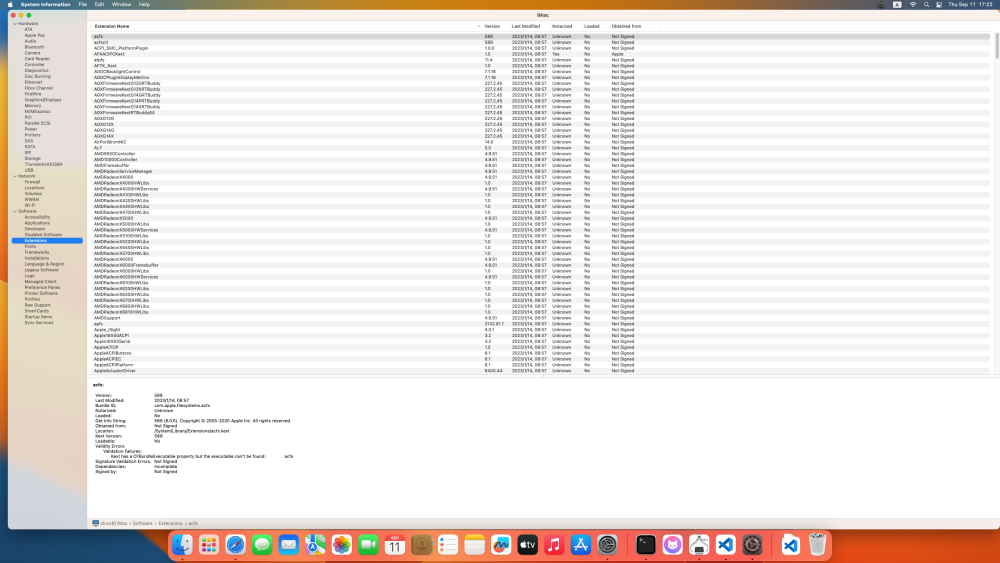Open Music app in dock
The width and height of the screenshot is (1000, 563).
554,545
